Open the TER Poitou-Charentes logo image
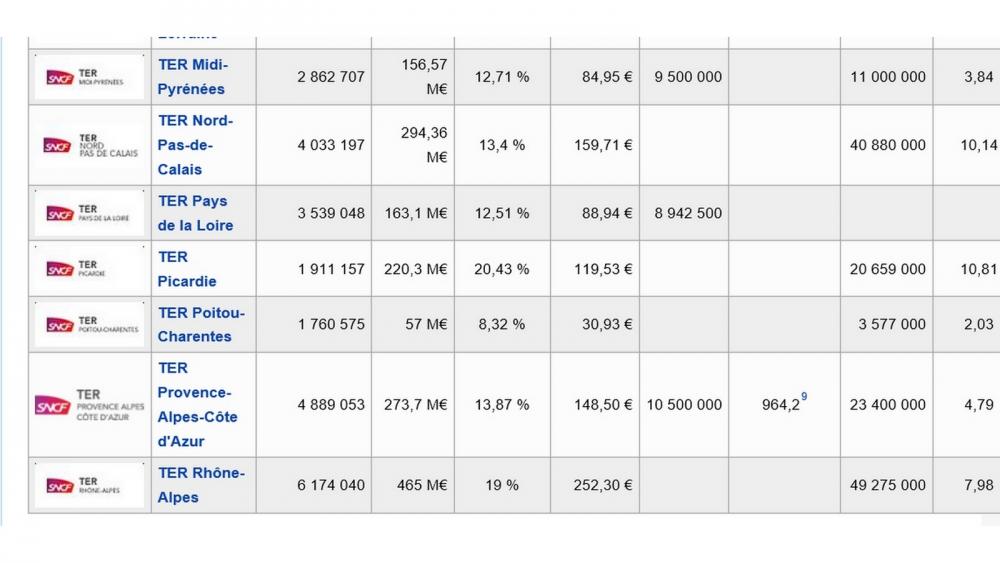The height and width of the screenshot is (563, 1000). pos(89,325)
